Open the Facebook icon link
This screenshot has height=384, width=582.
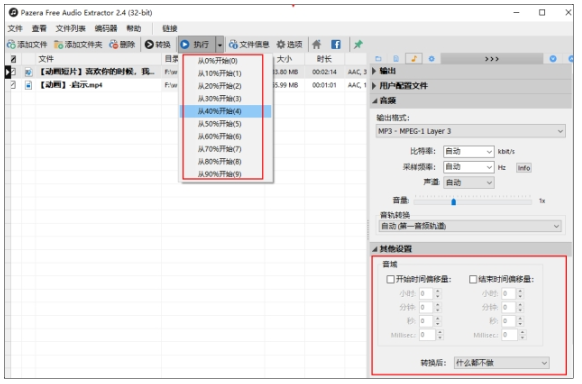tap(336, 45)
